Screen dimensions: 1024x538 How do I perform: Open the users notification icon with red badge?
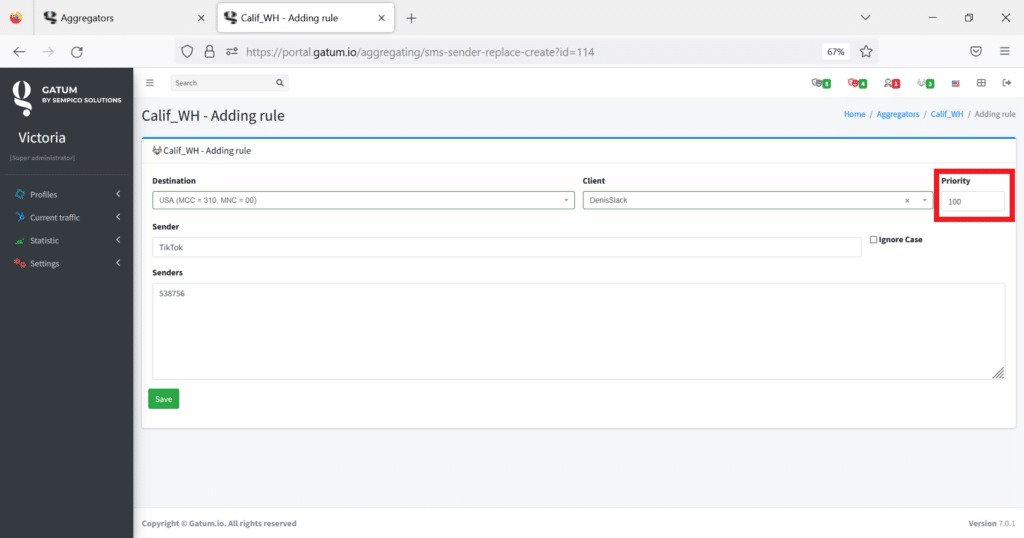coord(891,83)
